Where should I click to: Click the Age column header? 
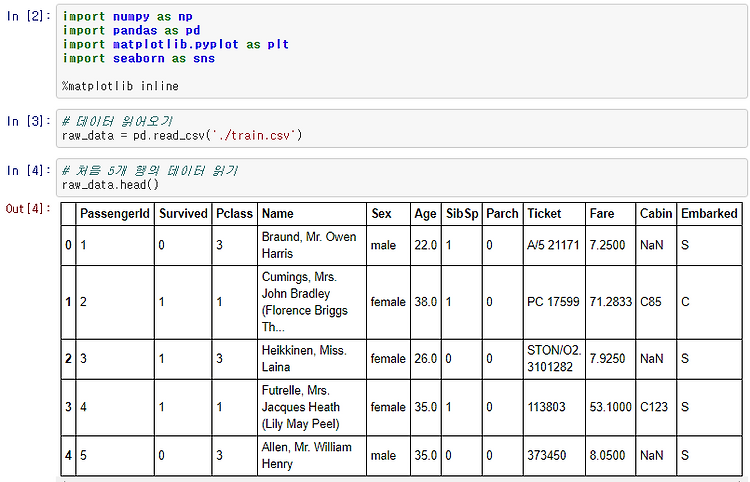pyautogui.click(x=426, y=213)
